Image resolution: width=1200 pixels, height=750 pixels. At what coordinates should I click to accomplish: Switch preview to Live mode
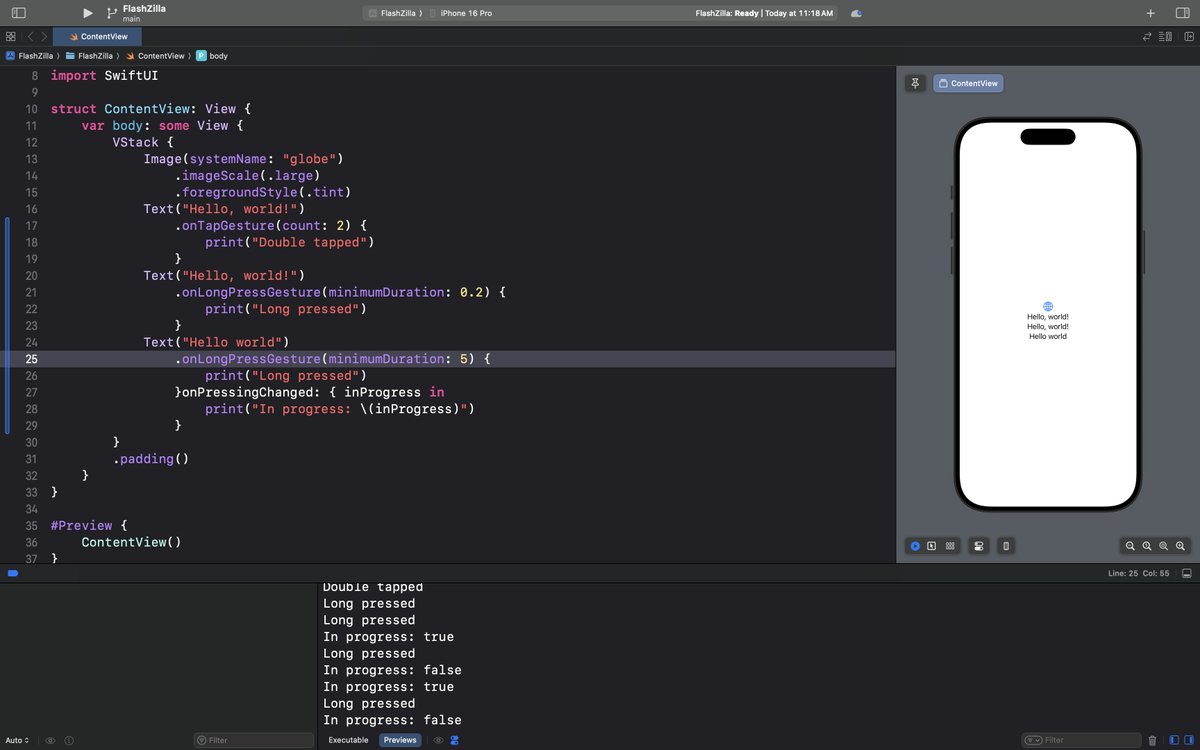pyautogui.click(x=915, y=546)
